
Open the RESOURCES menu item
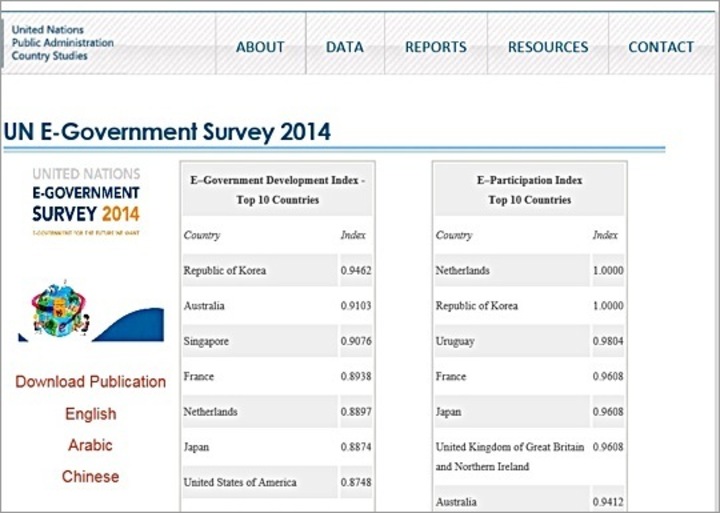pos(548,47)
